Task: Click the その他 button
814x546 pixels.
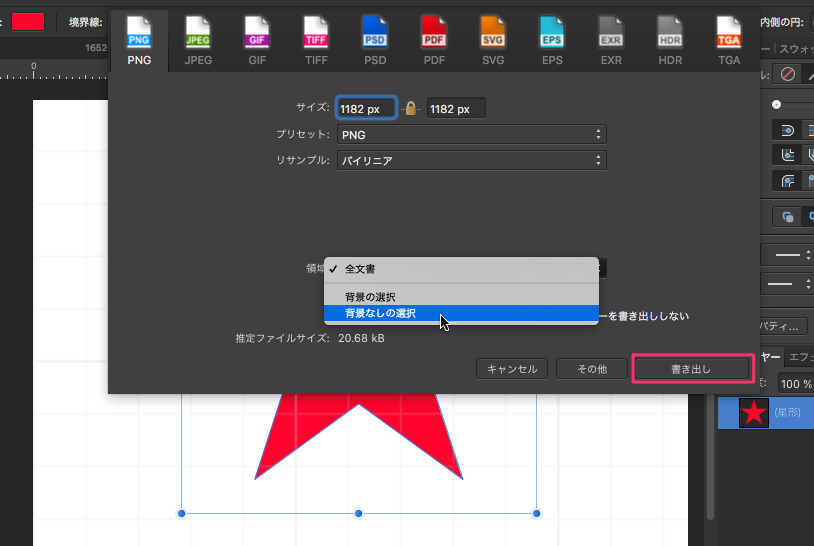Action: point(590,369)
